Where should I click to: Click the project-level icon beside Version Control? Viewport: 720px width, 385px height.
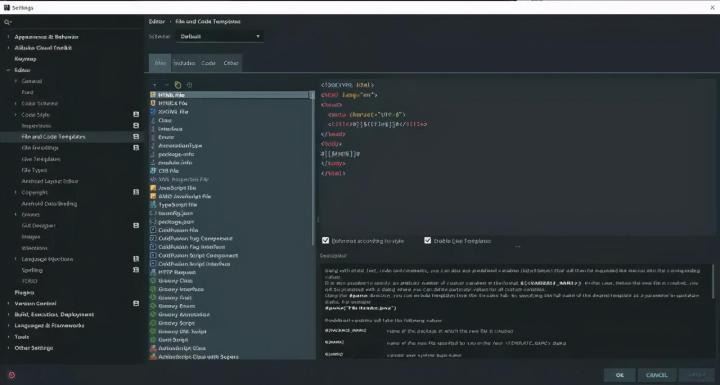136,303
